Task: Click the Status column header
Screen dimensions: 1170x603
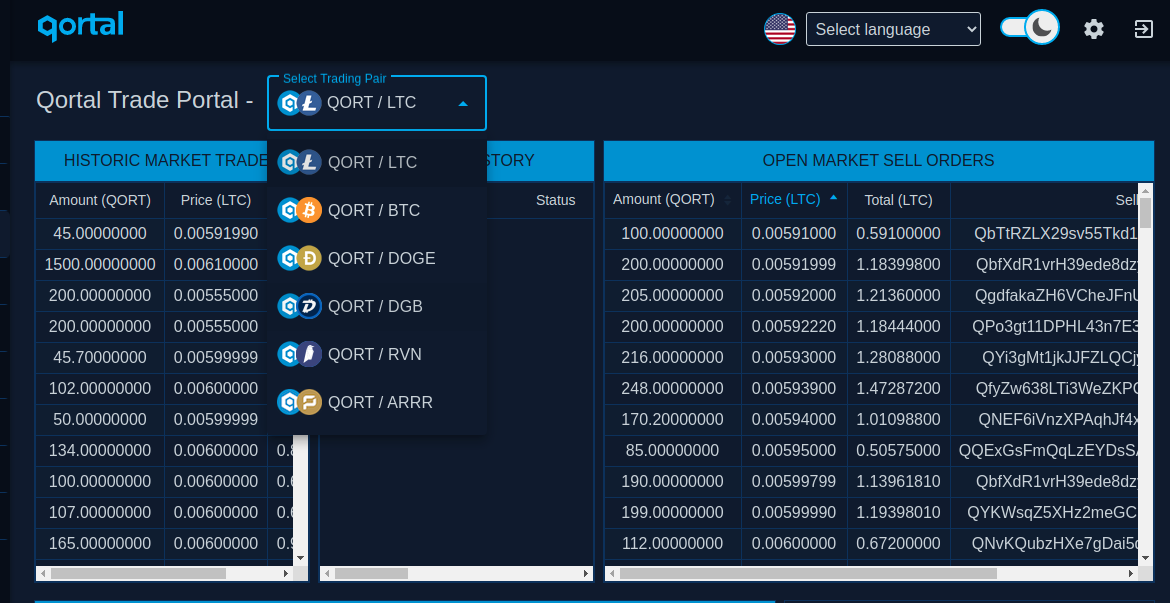Action: (x=555, y=200)
